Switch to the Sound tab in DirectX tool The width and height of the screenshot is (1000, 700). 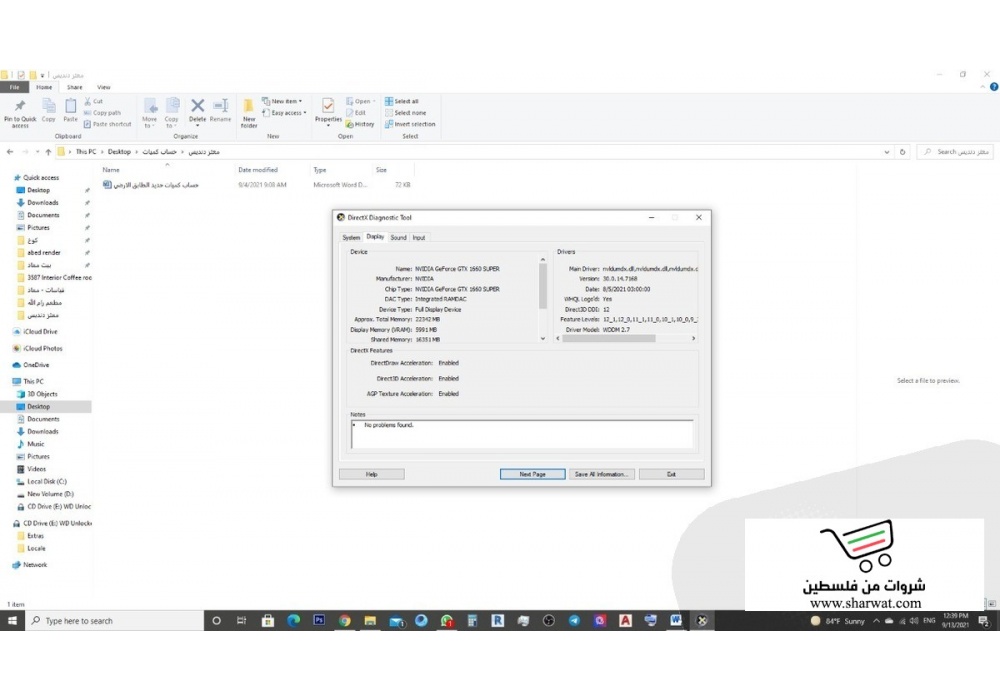click(398, 237)
